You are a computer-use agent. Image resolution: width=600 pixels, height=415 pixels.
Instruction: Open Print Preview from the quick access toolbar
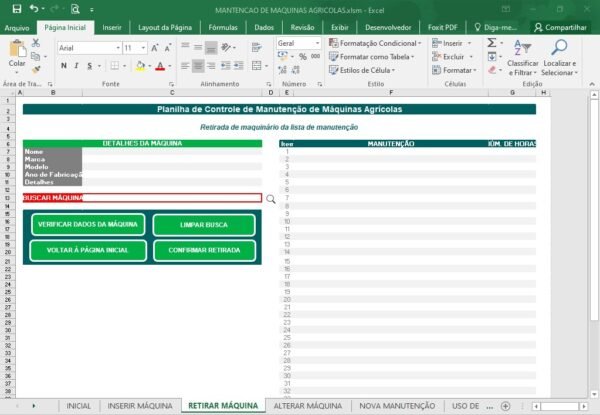point(75,9)
